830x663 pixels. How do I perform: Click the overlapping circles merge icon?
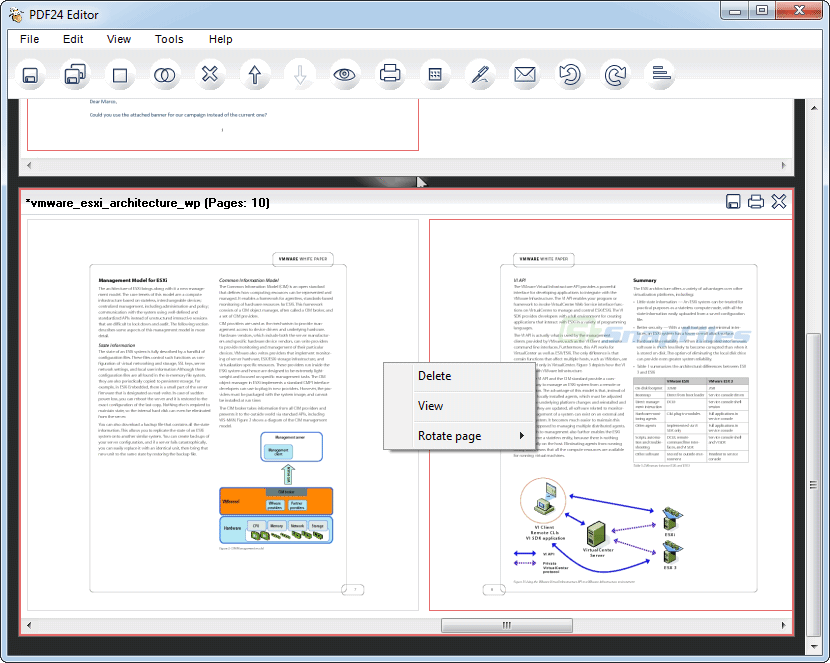[165, 75]
